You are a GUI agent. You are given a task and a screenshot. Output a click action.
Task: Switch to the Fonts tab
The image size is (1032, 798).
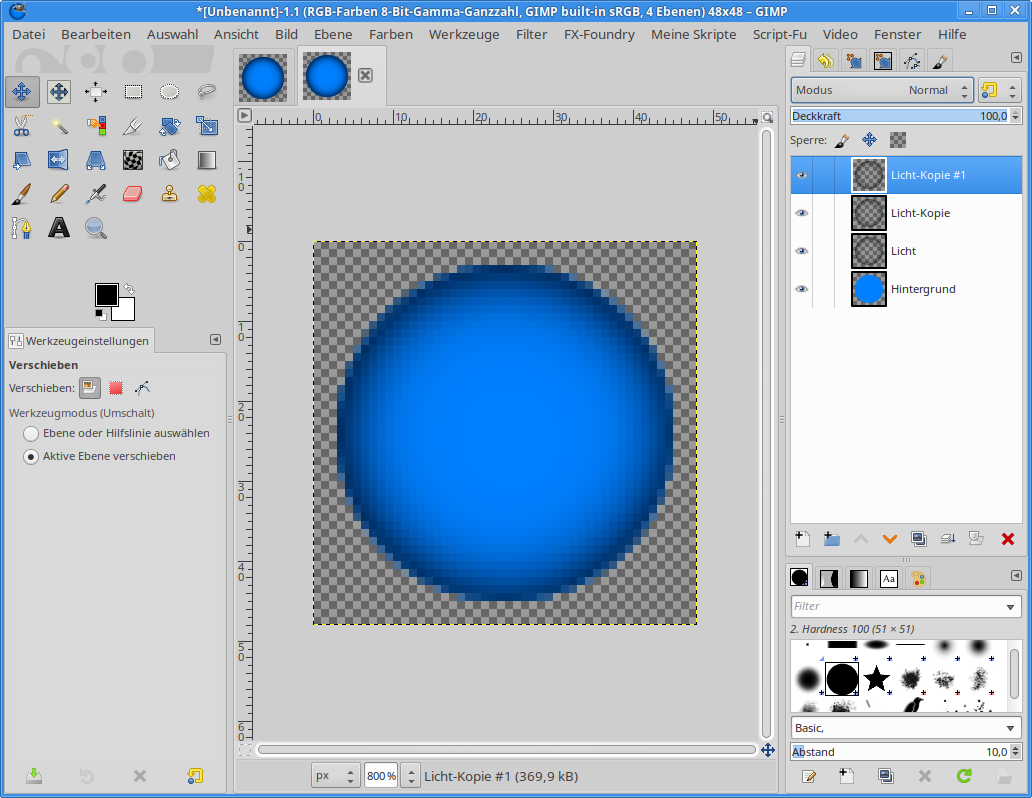click(x=888, y=578)
